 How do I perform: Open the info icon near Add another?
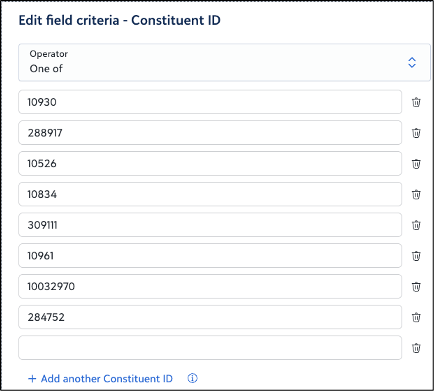pos(192,378)
